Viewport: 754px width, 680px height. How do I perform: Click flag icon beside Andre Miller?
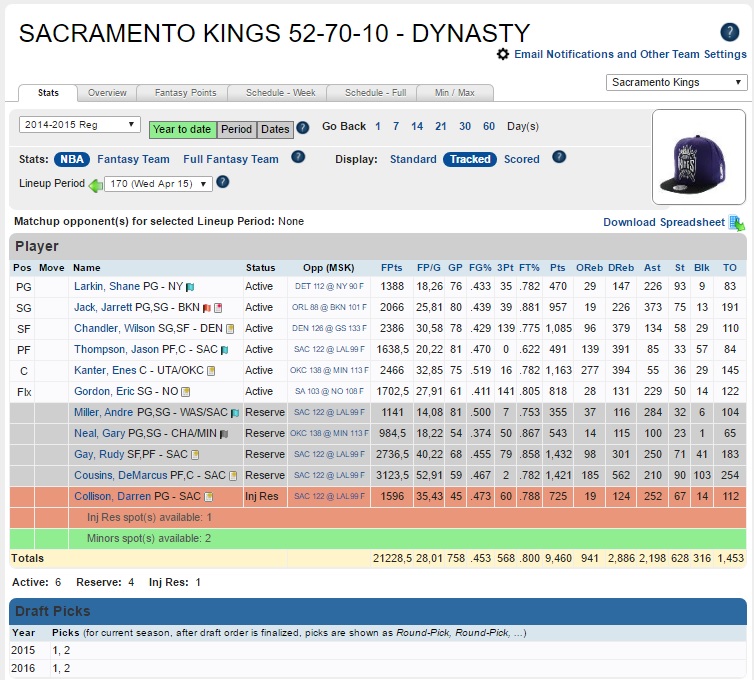point(235,413)
